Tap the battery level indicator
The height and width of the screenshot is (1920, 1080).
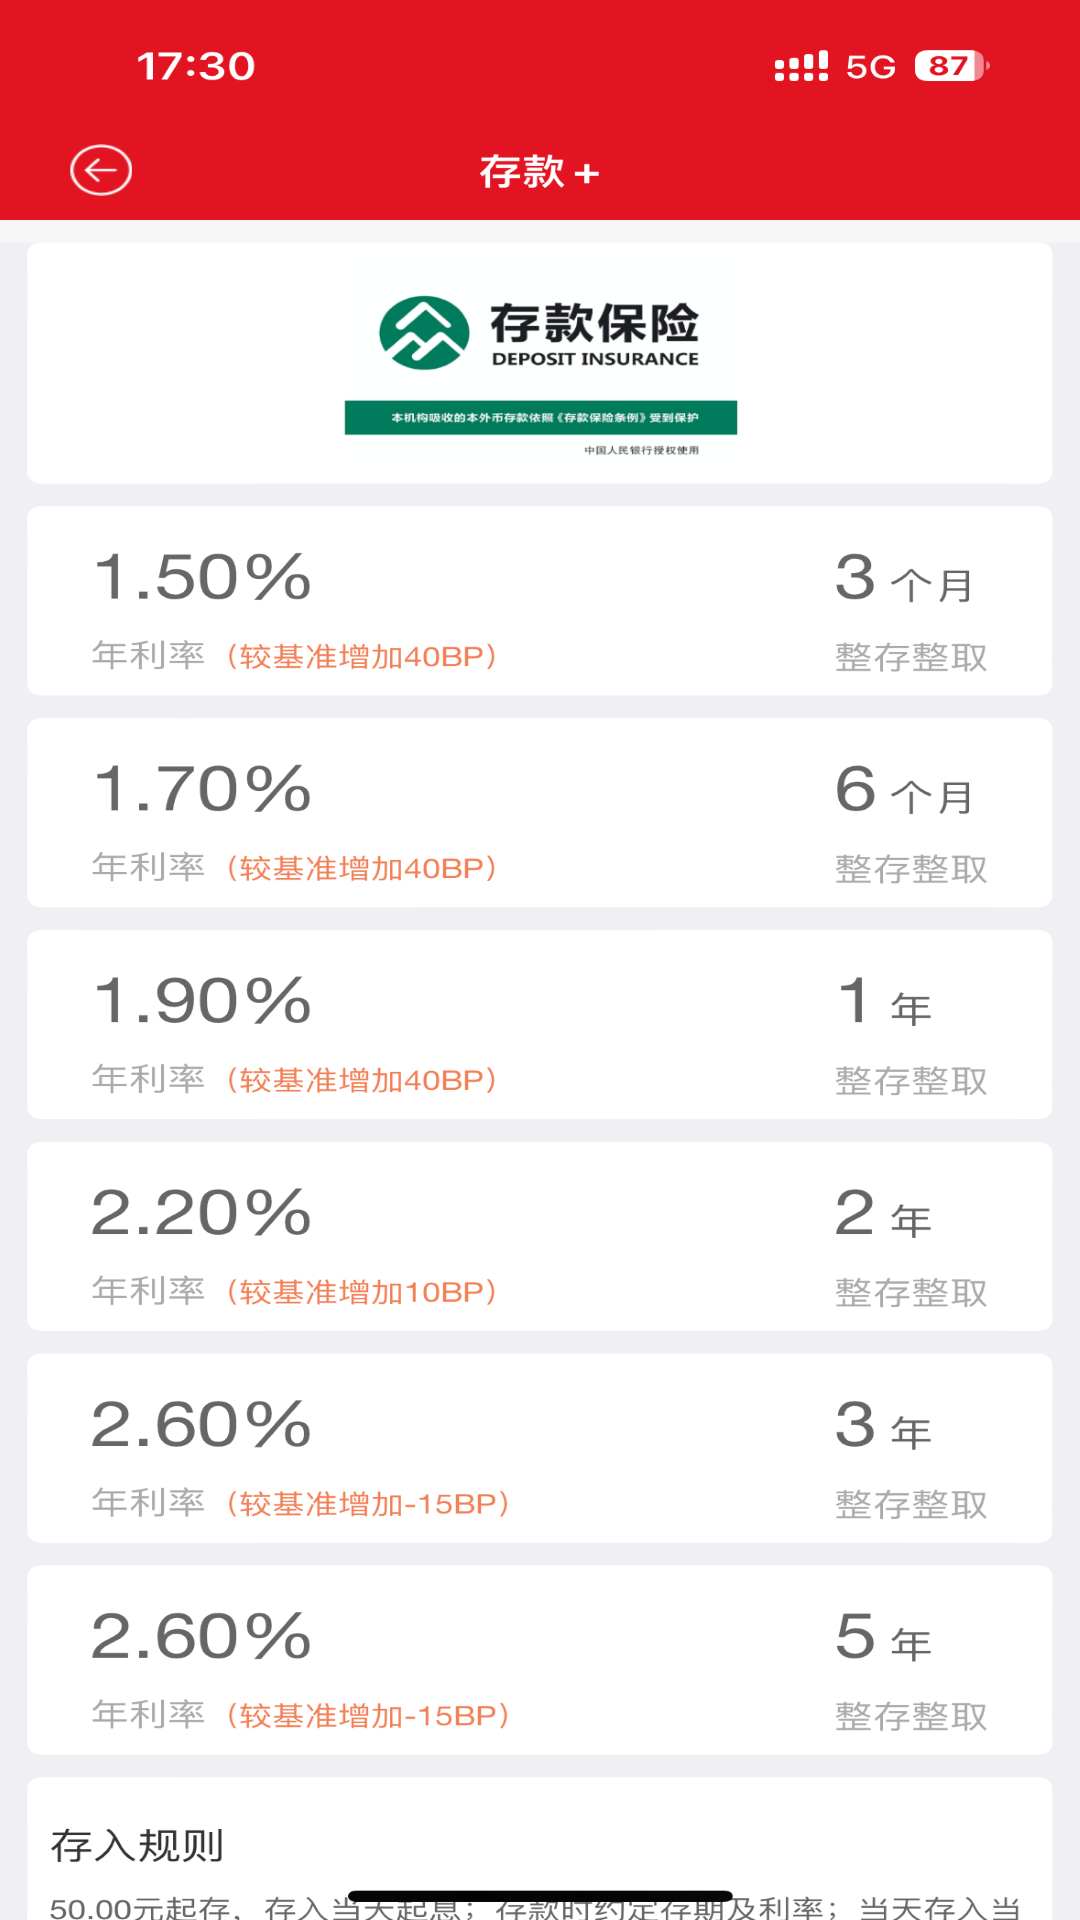point(951,66)
